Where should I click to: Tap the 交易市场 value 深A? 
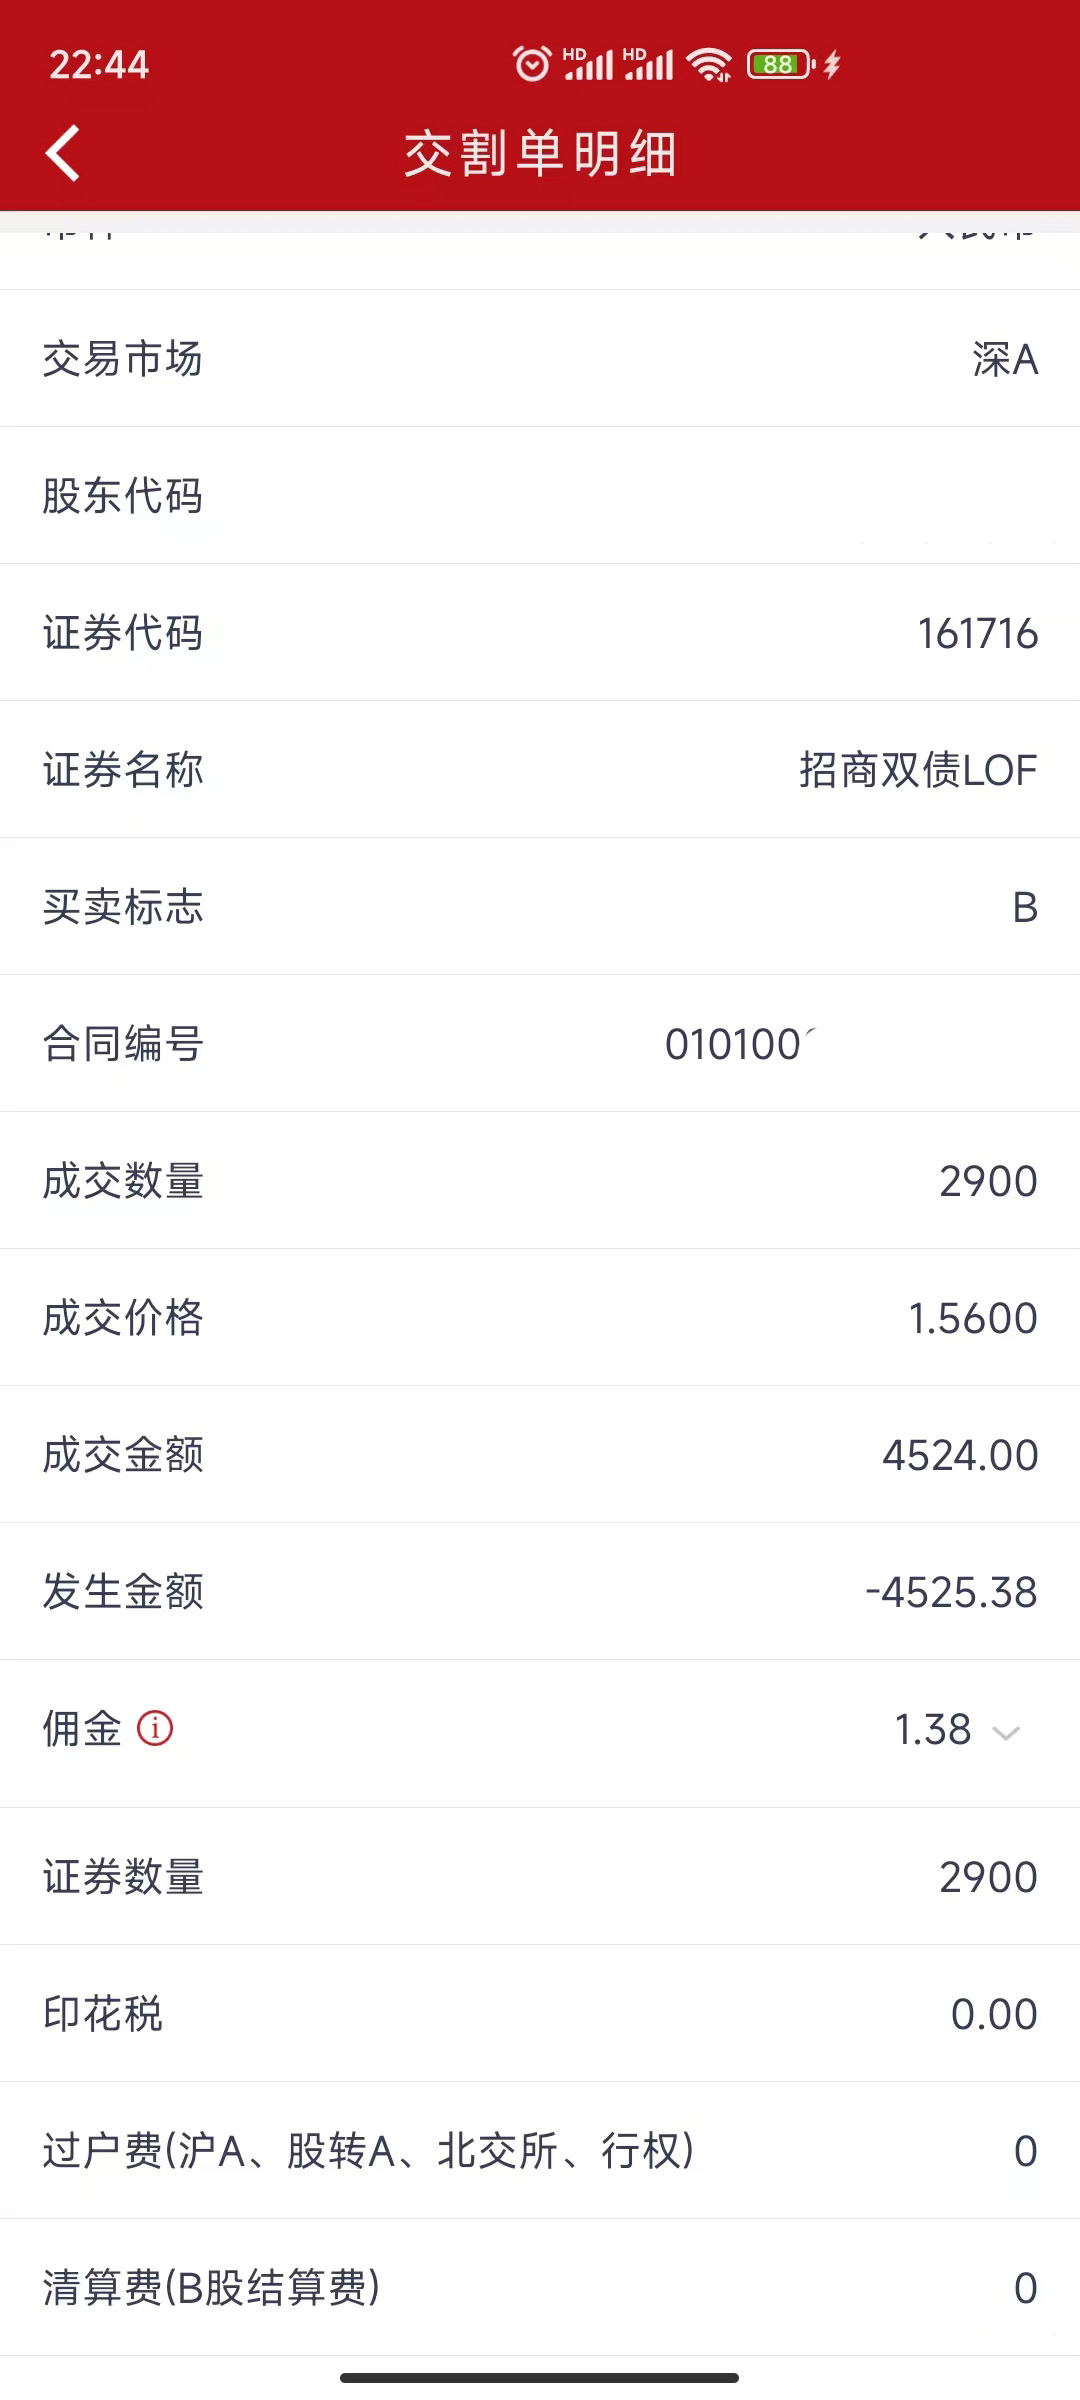1004,359
